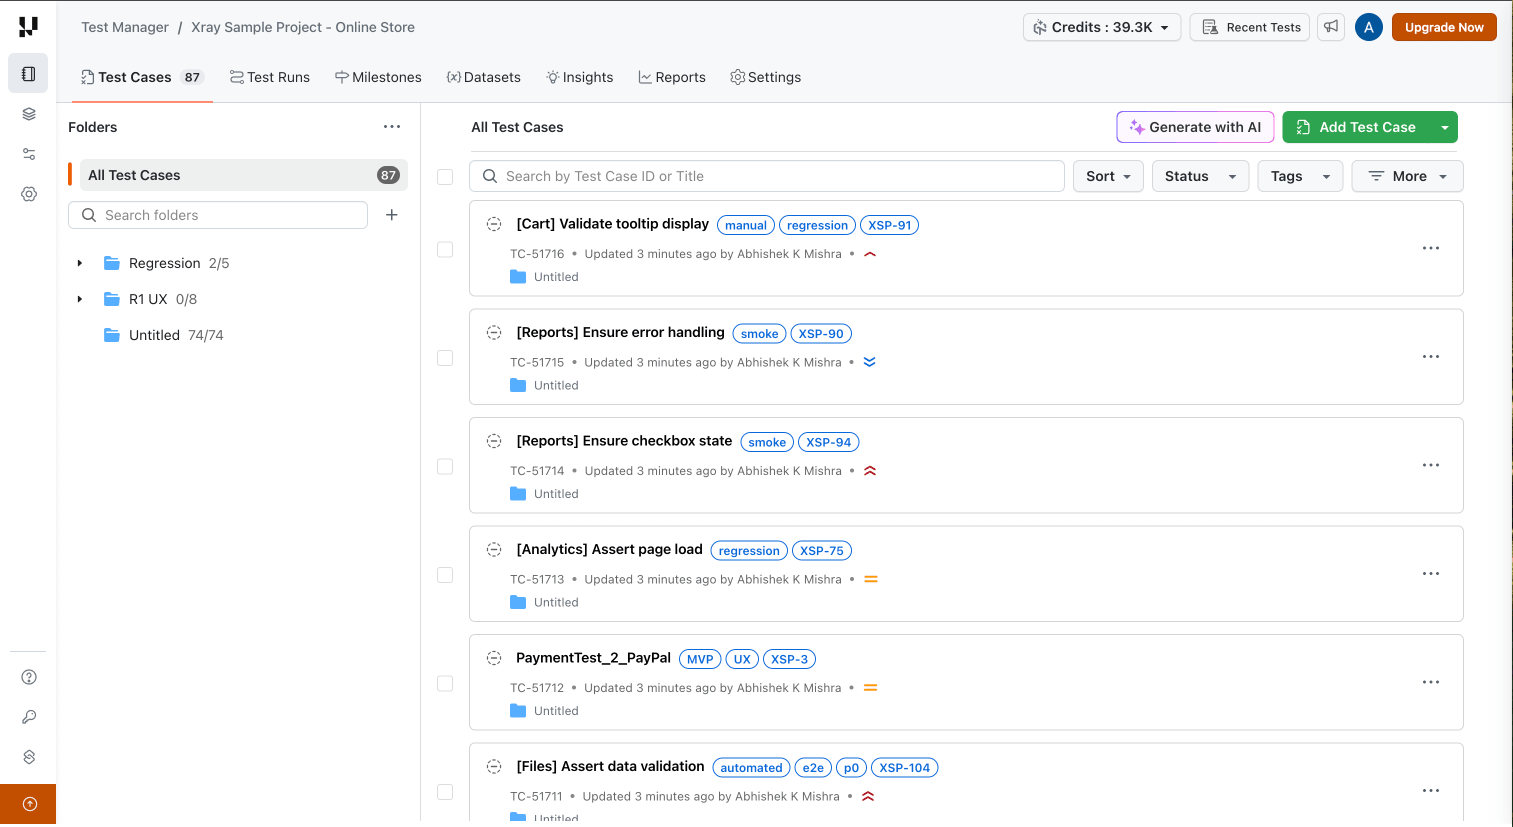This screenshot has height=827, width=1513.
Task: Check the Assert page load checkbox
Action: 445,575
